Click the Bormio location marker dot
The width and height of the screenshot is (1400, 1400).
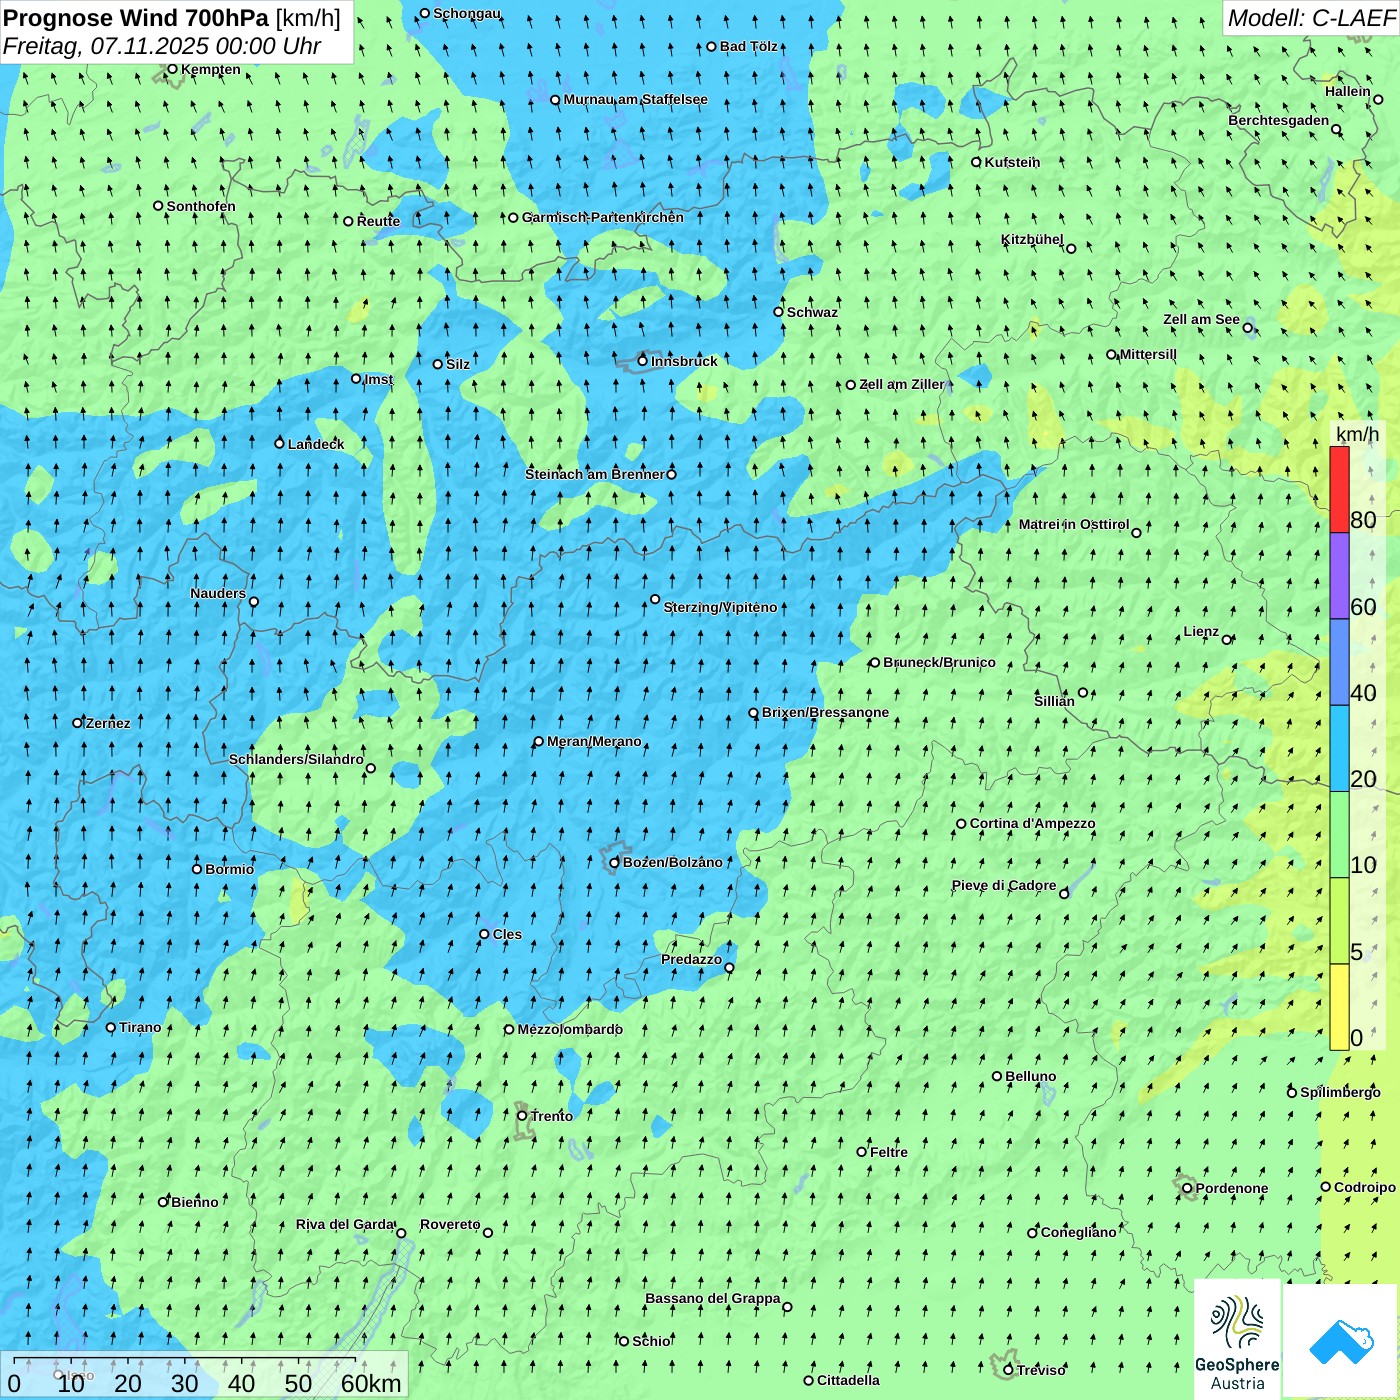(197, 869)
